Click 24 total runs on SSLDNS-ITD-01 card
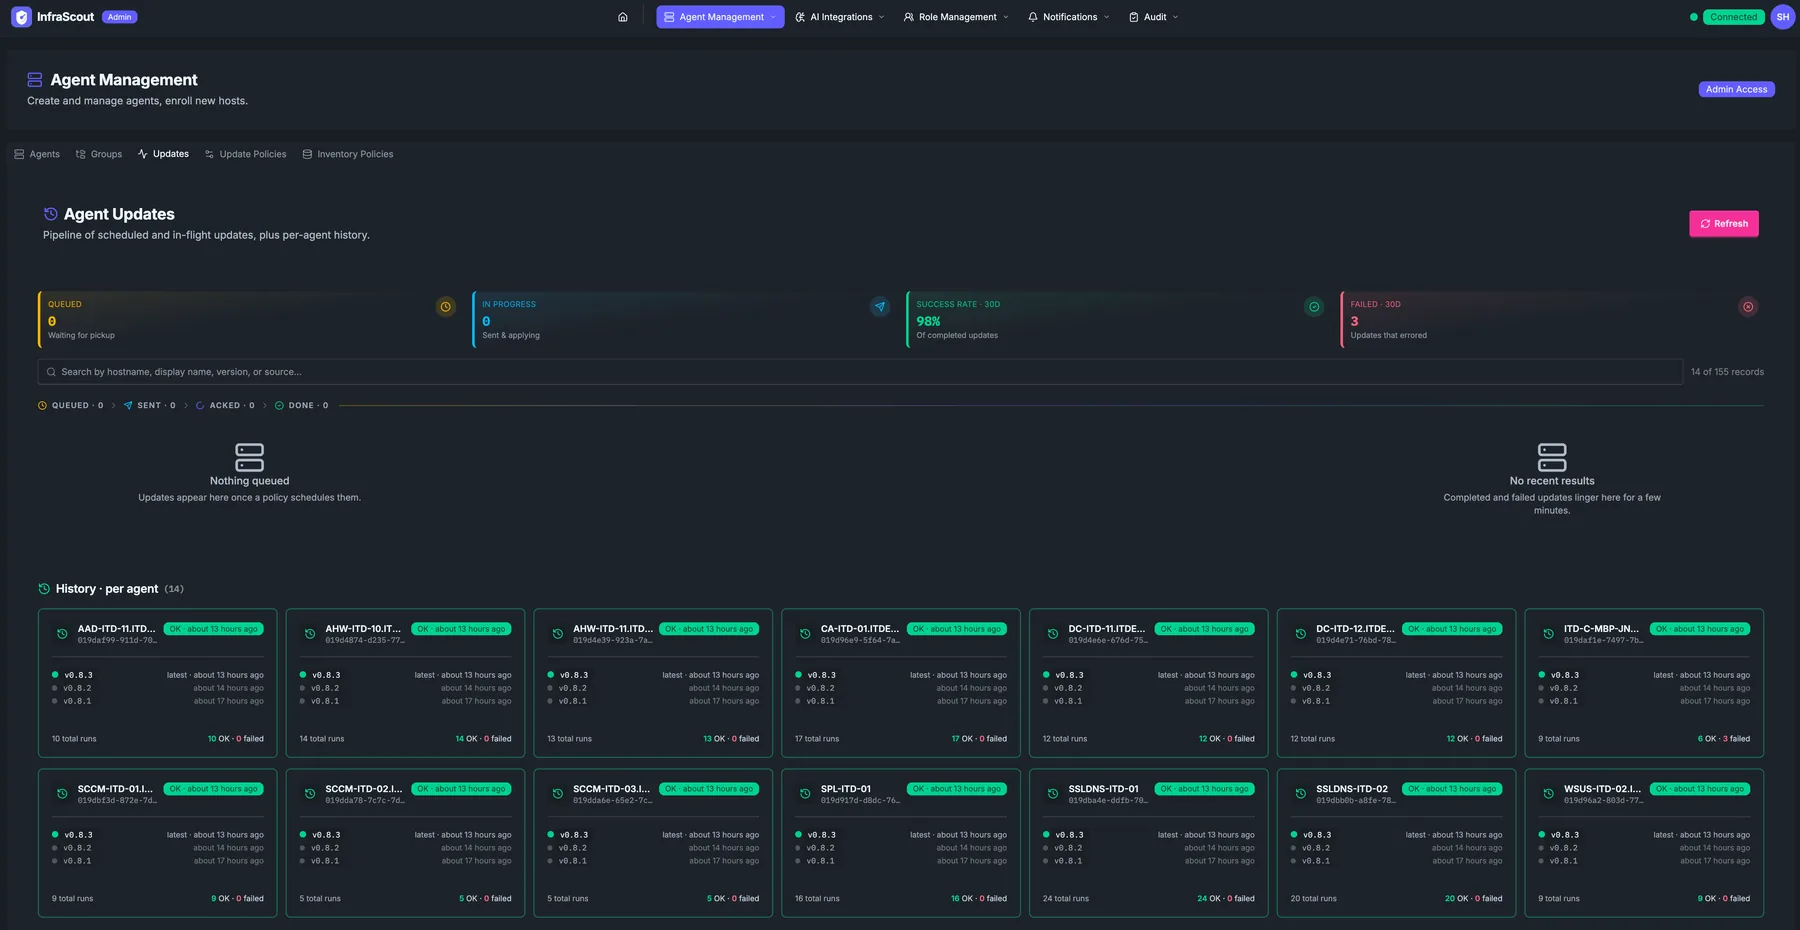This screenshot has width=1800, height=930. [x=1065, y=899]
